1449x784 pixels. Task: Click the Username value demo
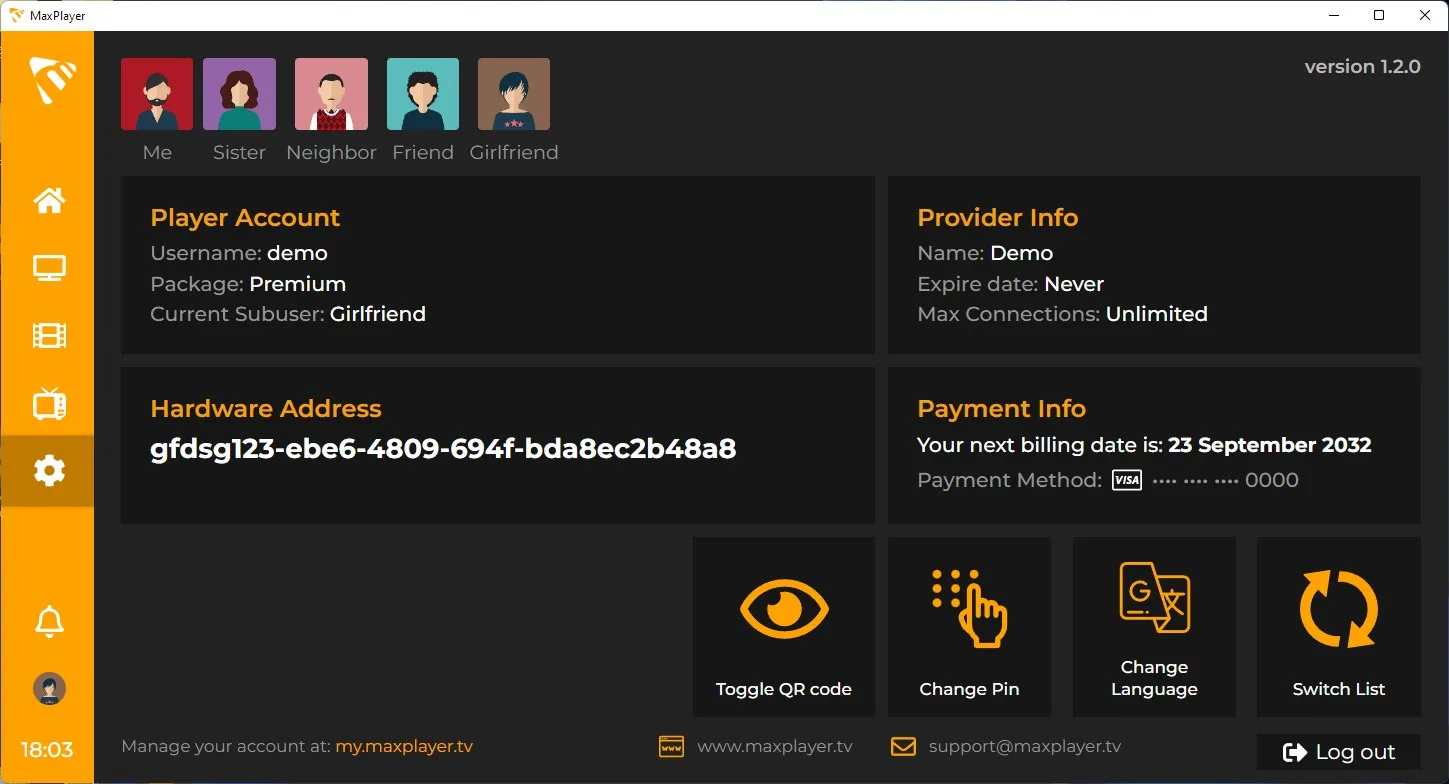point(297,253)
